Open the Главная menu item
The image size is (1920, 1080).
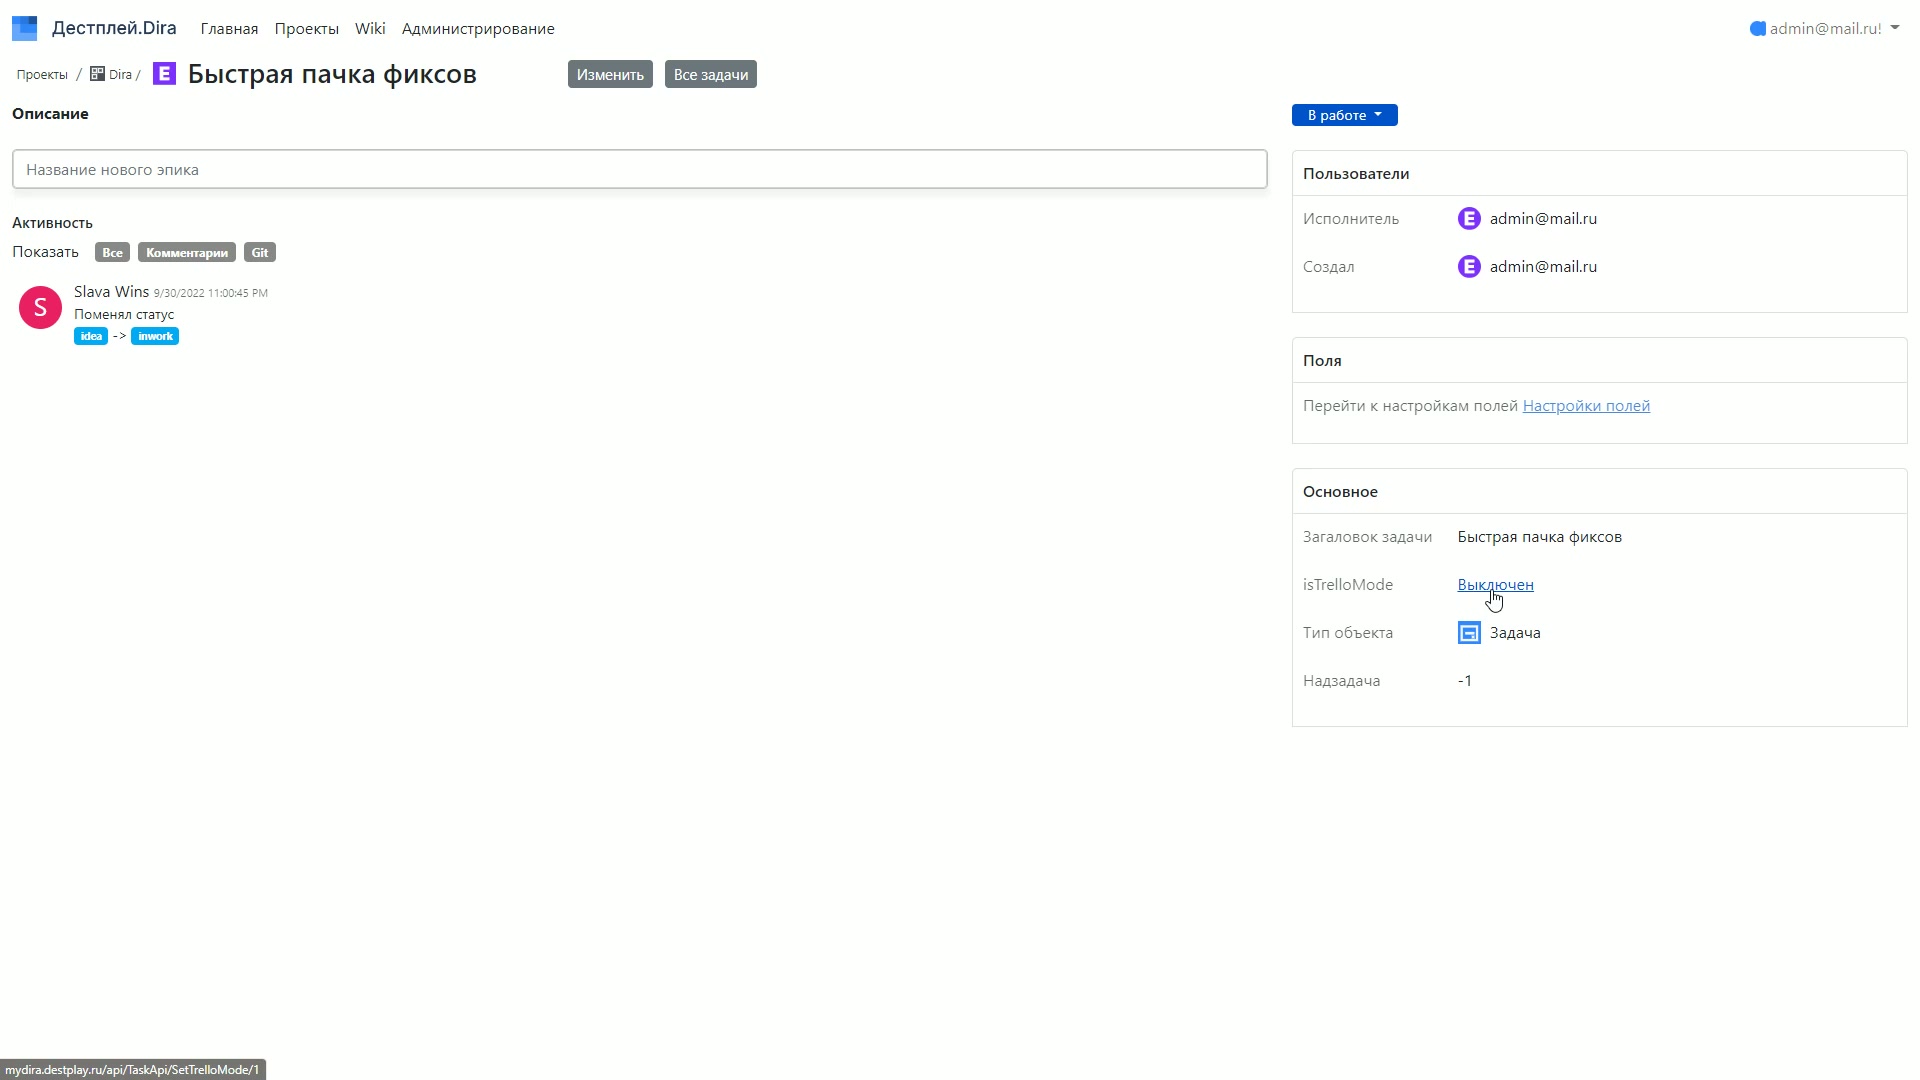[229, 29]
